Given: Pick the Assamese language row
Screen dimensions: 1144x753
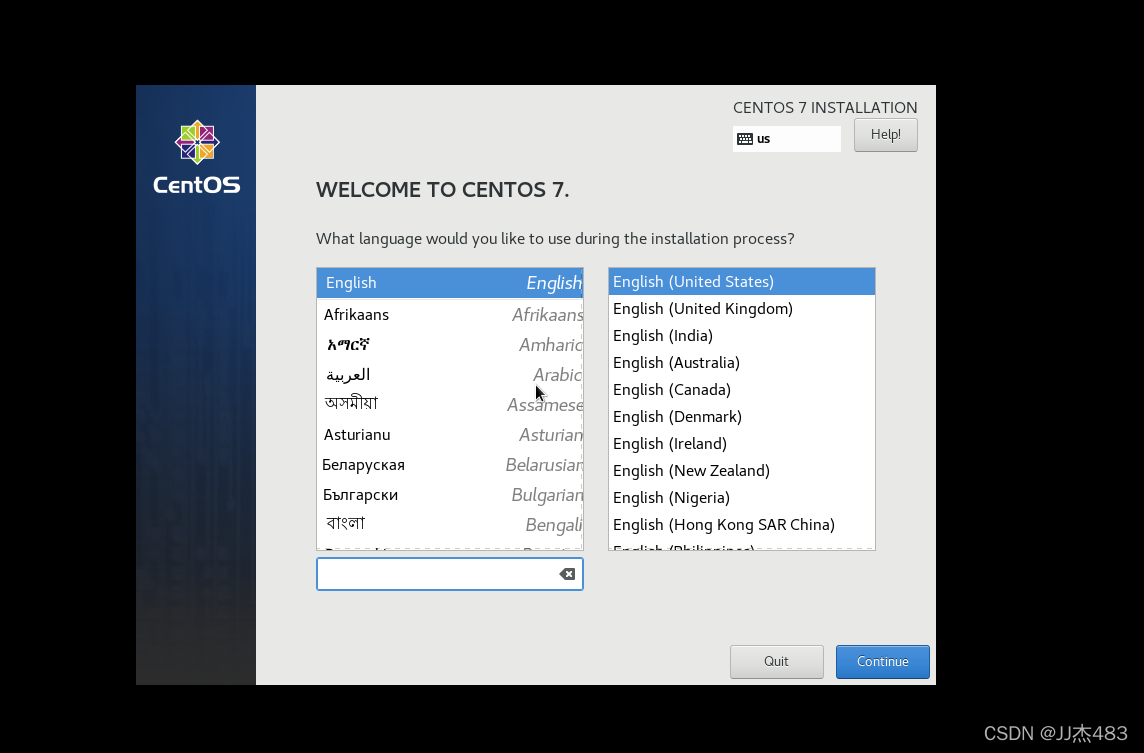Looking at the screenshot, I should coord(449,404).
